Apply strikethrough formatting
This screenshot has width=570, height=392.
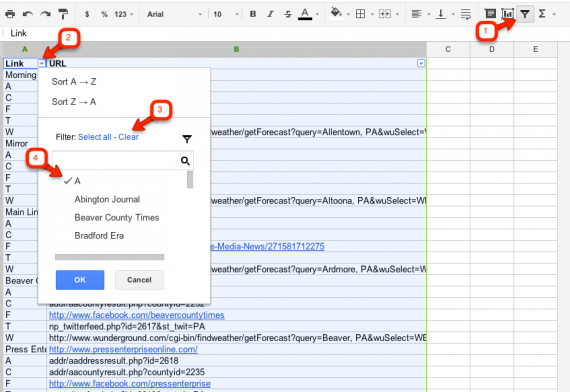coord(288,14)
